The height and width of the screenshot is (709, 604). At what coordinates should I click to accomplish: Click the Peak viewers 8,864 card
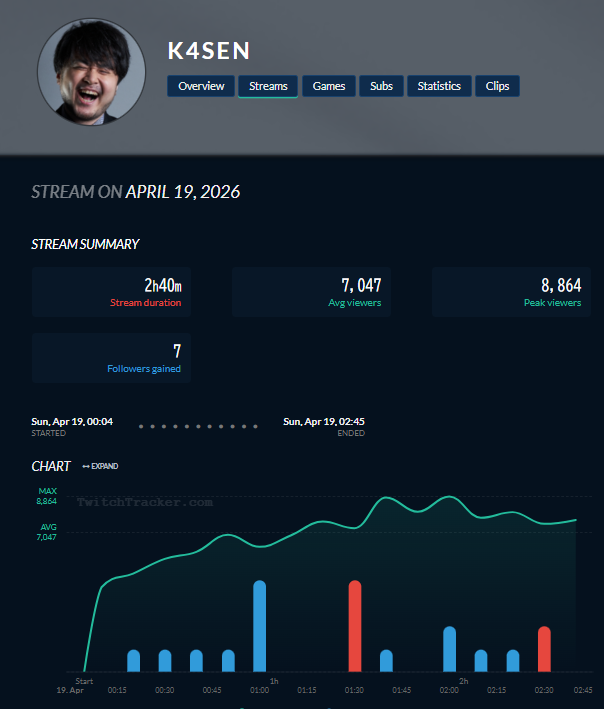pyautogui.click(x=511, y=292)
